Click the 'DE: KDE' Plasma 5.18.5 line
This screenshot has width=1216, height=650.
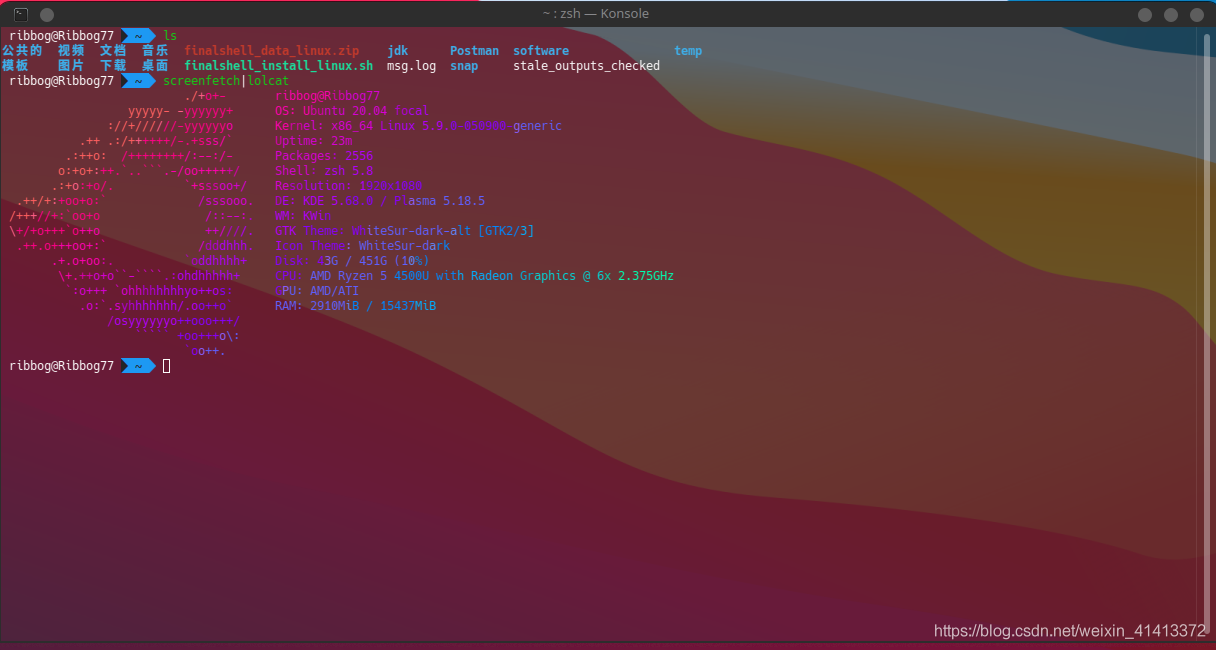pos(380,201)
